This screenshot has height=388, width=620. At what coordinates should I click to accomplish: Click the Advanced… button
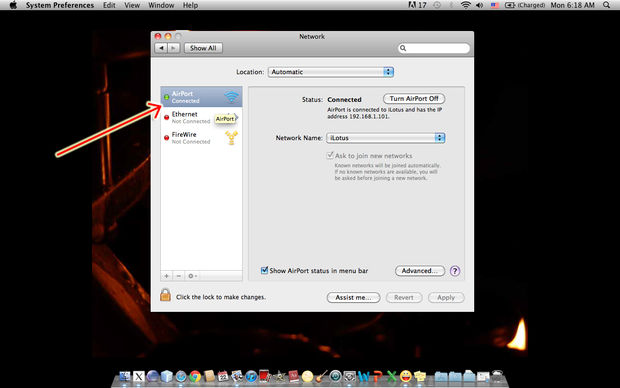point(420,271)
